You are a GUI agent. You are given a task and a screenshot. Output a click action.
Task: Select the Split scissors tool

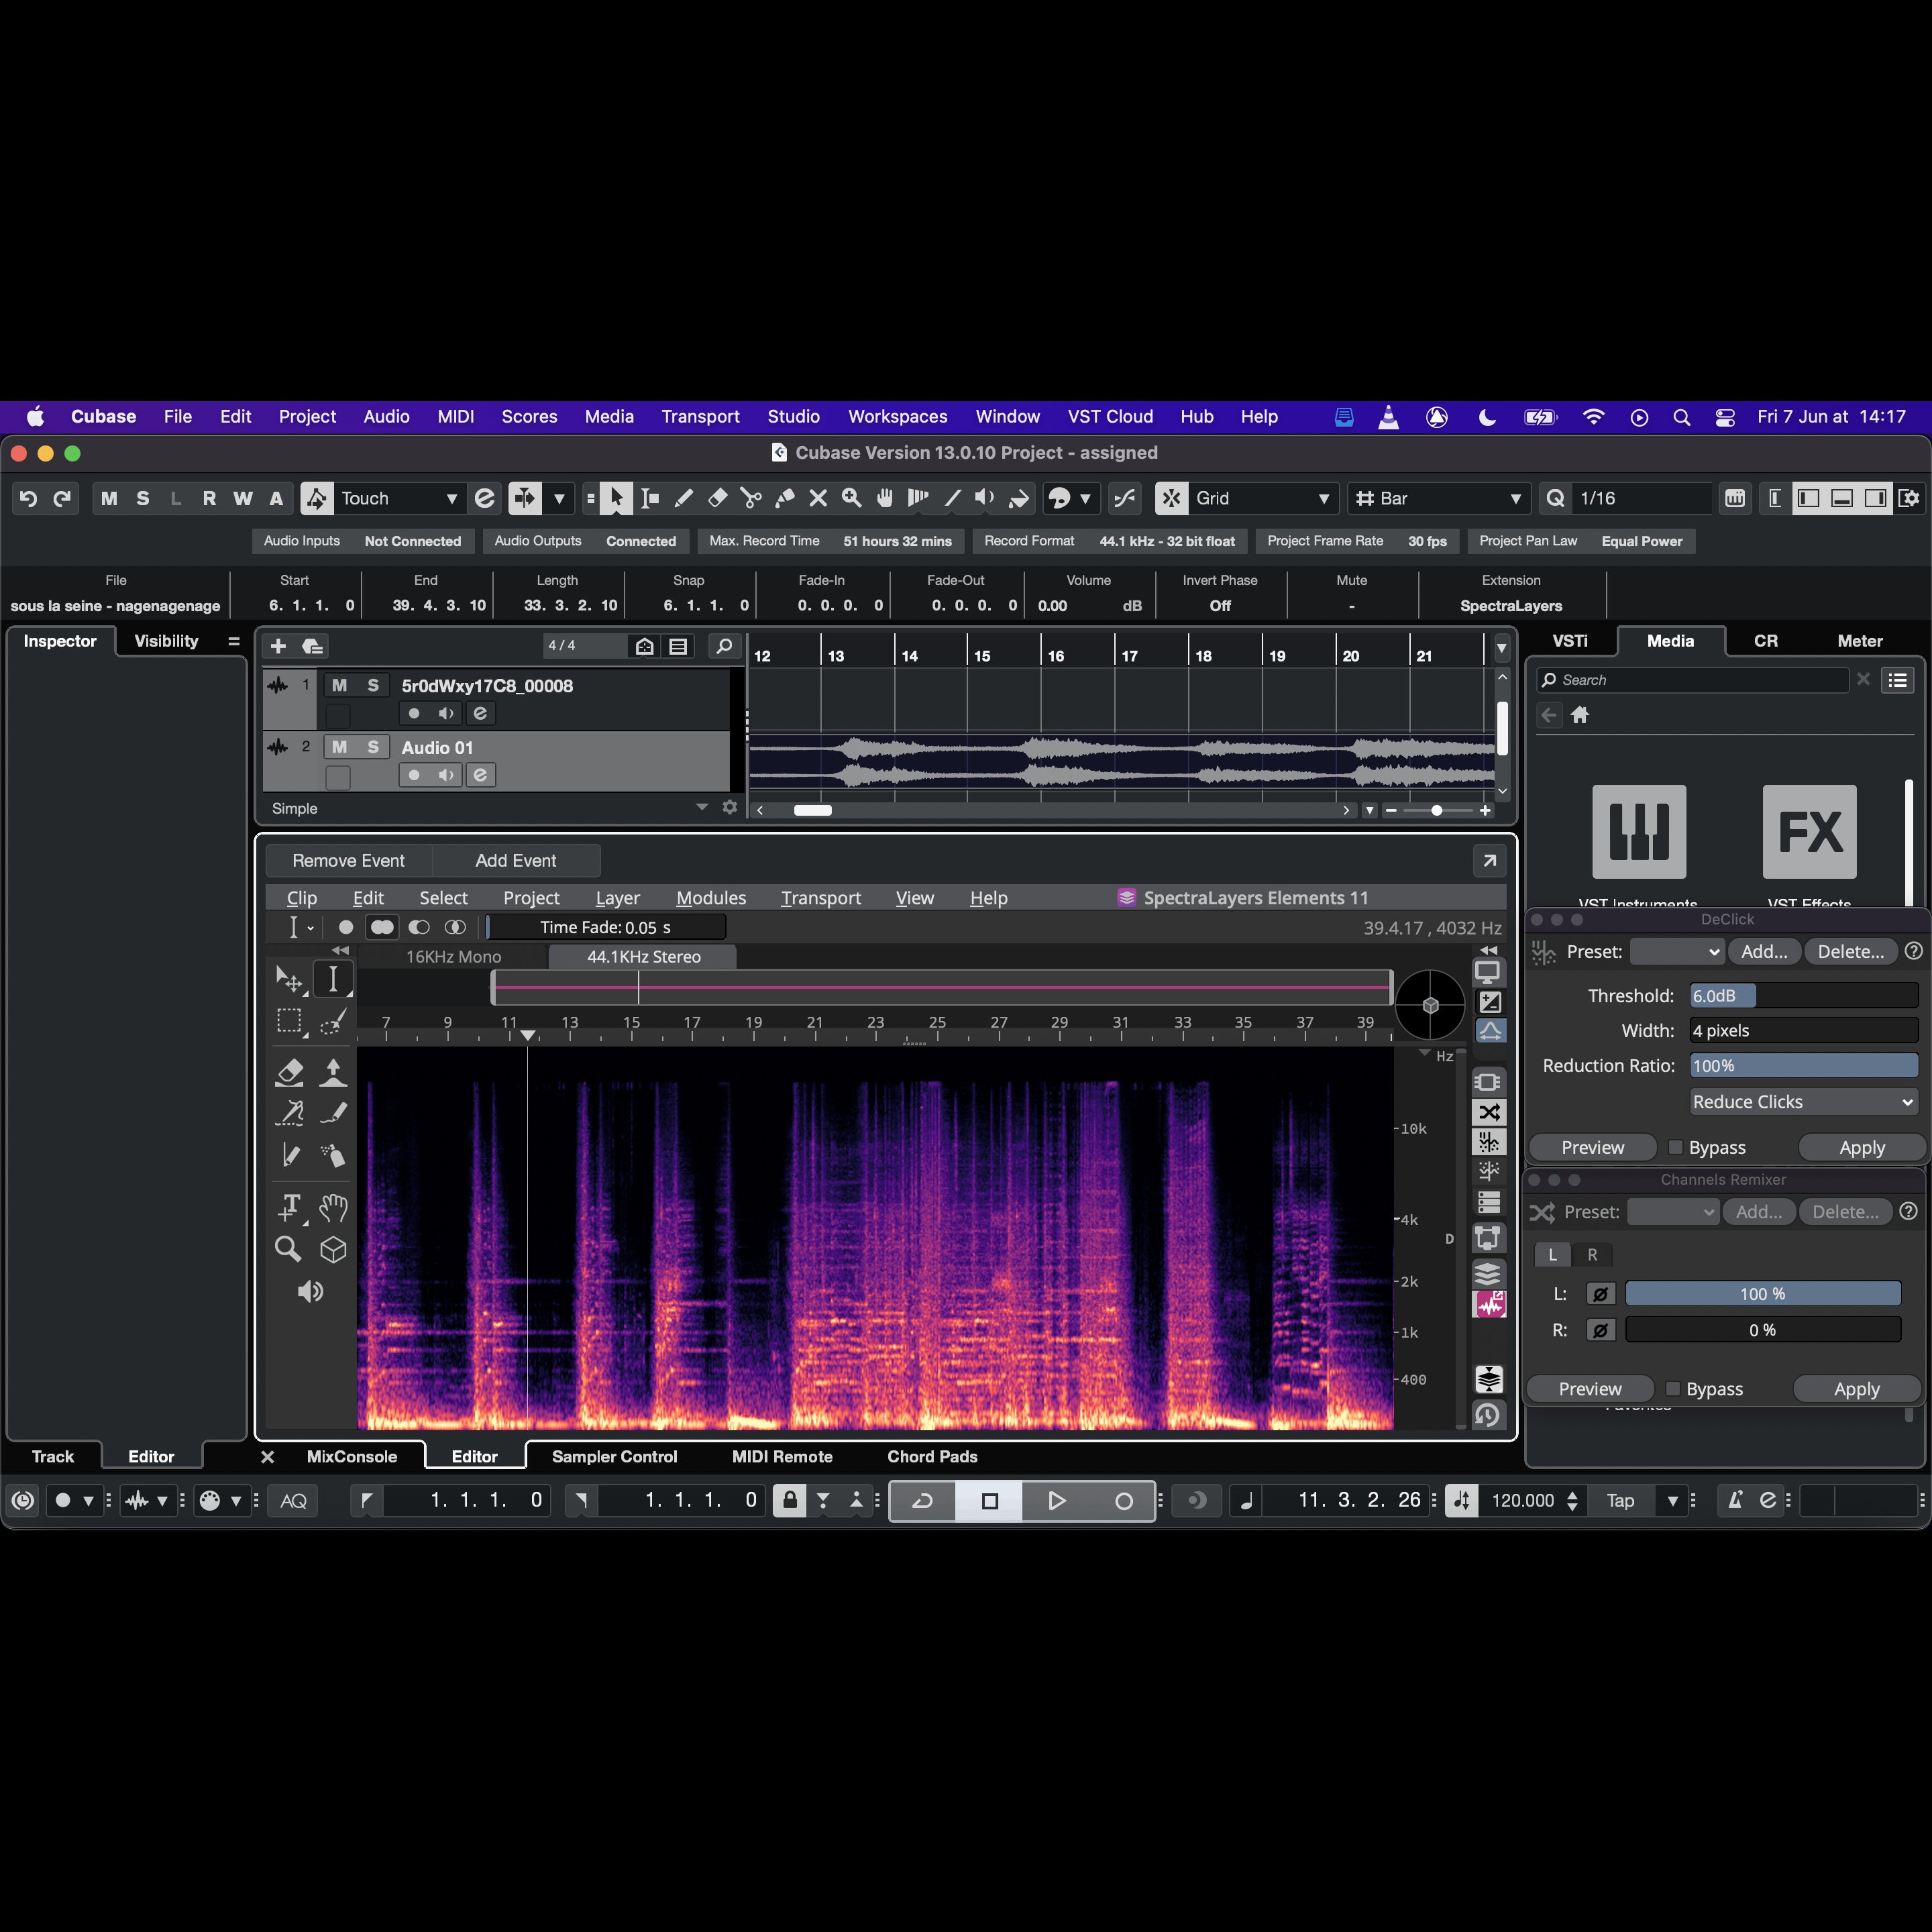751,498
